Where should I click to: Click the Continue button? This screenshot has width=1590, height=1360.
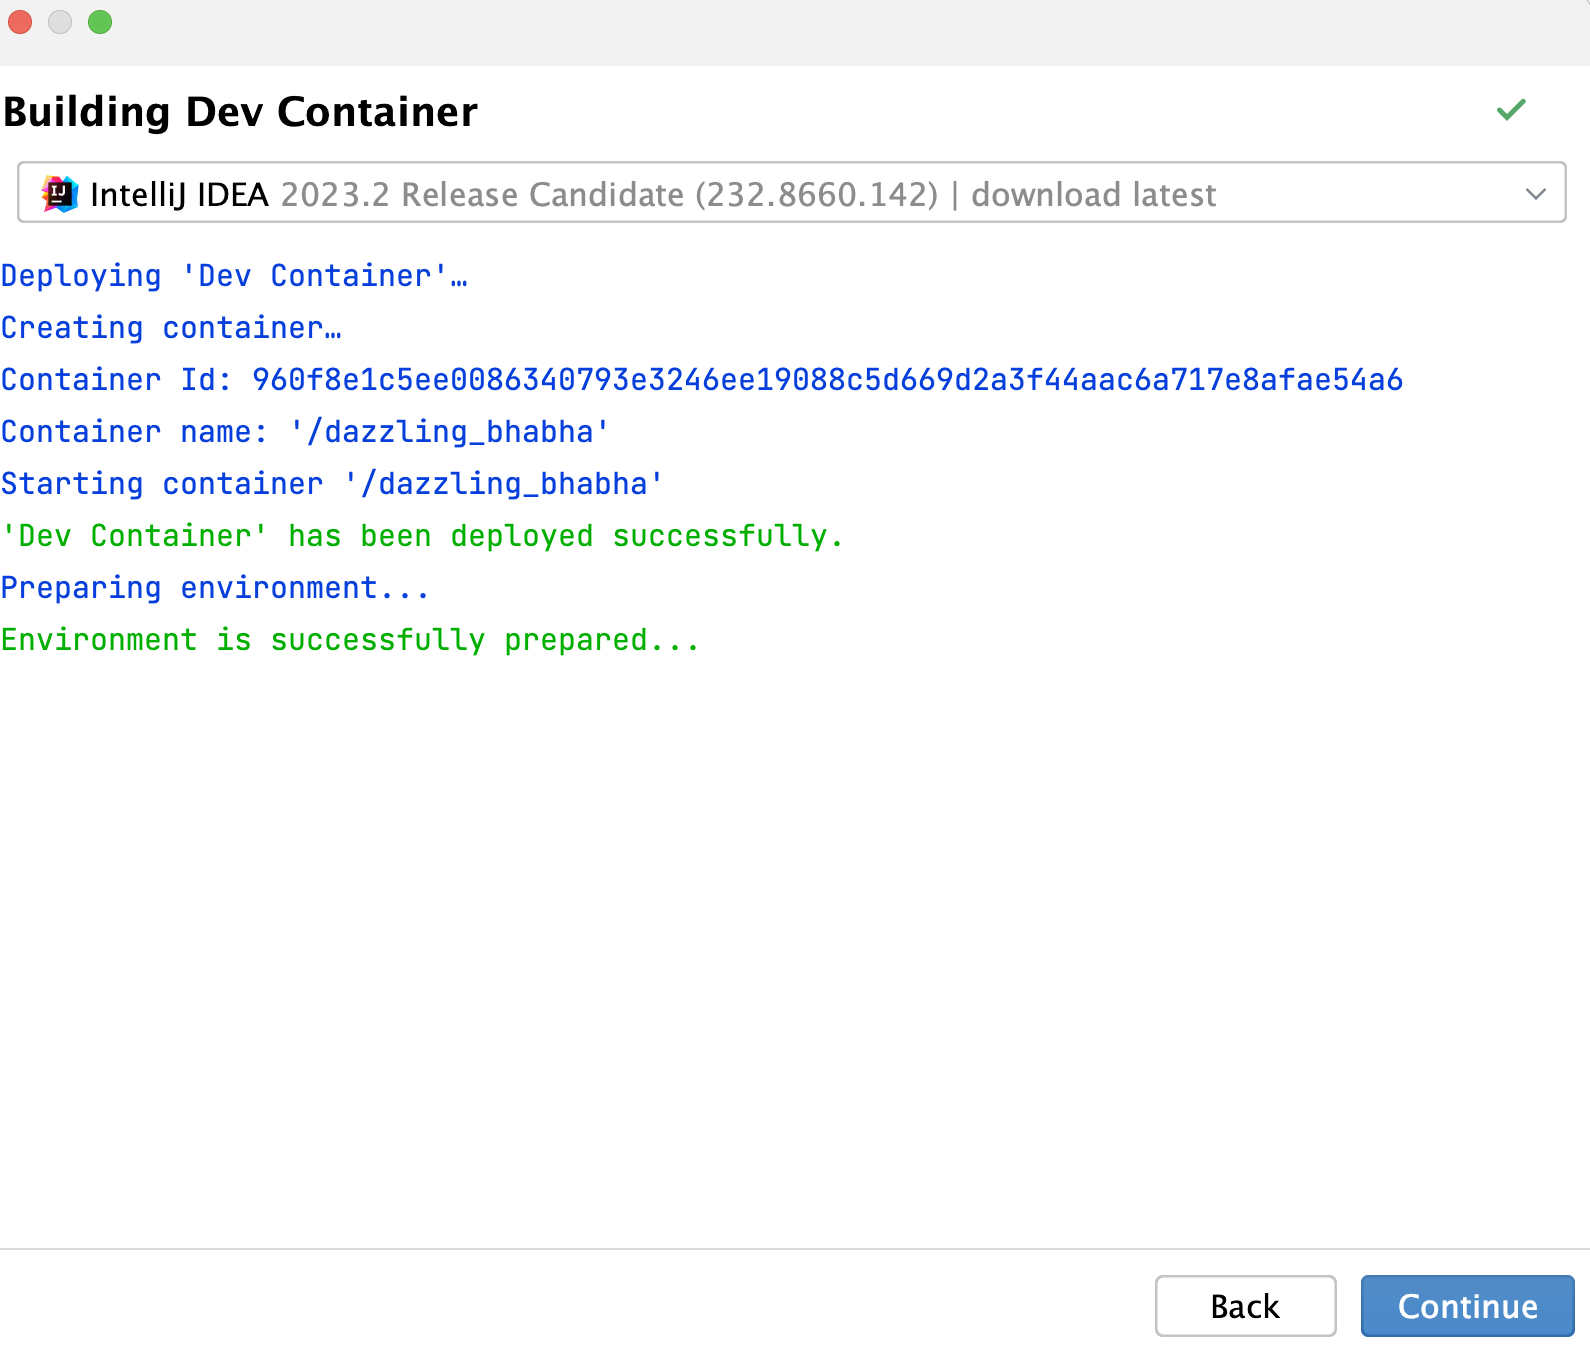[x=1467, y=1306]
